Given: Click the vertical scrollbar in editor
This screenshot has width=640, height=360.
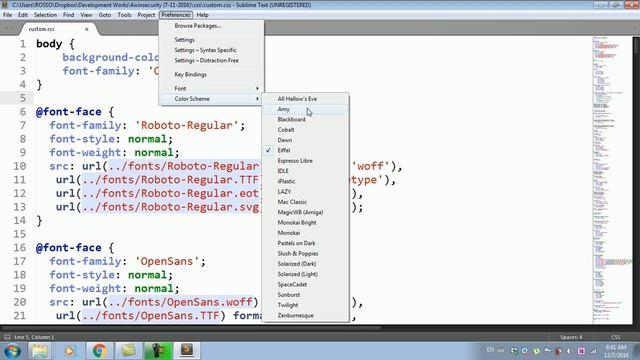Looking at the screenshot, I should pos(636,45).
